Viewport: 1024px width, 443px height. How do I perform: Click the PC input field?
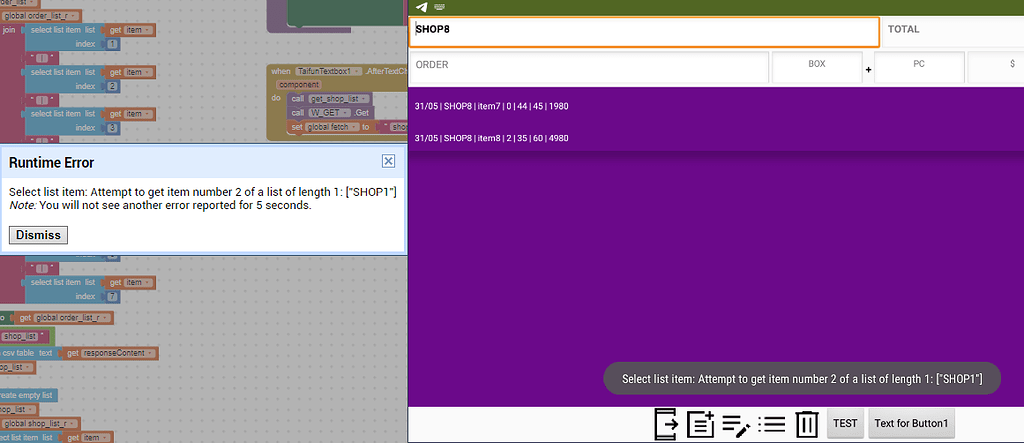click(919, 67)
